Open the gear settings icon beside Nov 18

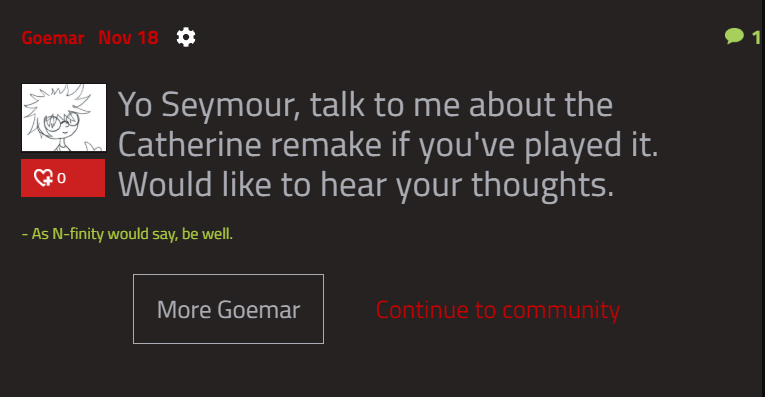coord(186,38)
